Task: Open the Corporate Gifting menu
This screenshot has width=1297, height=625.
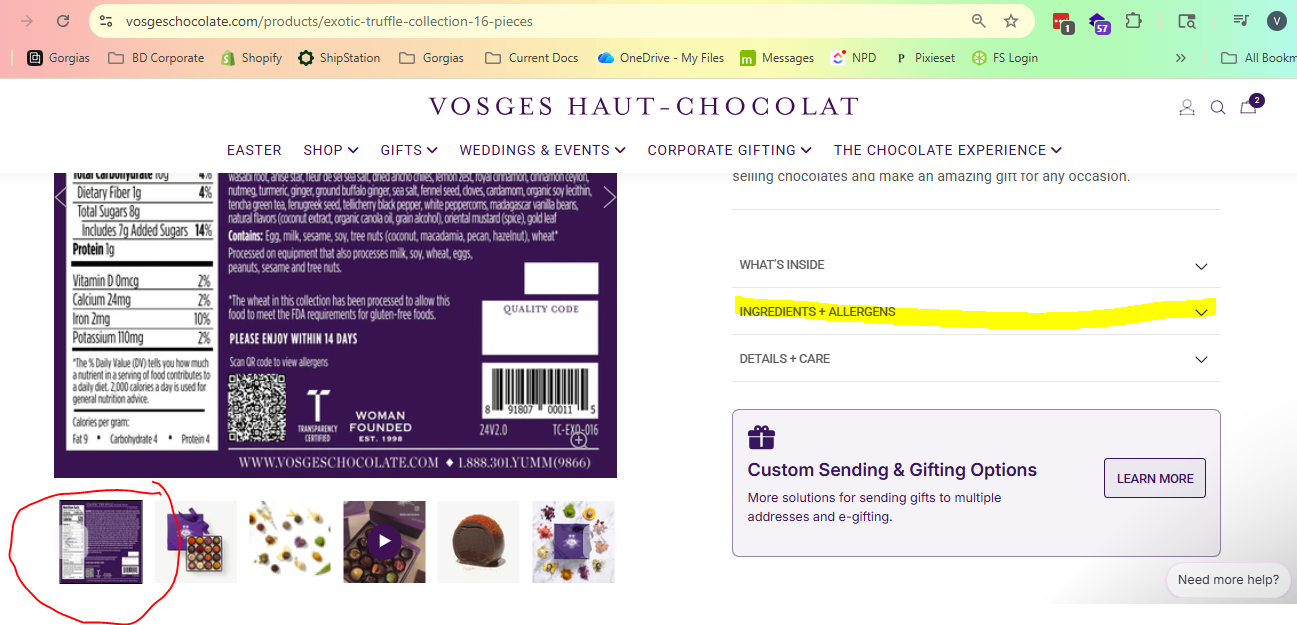Action: pos(729,150)
